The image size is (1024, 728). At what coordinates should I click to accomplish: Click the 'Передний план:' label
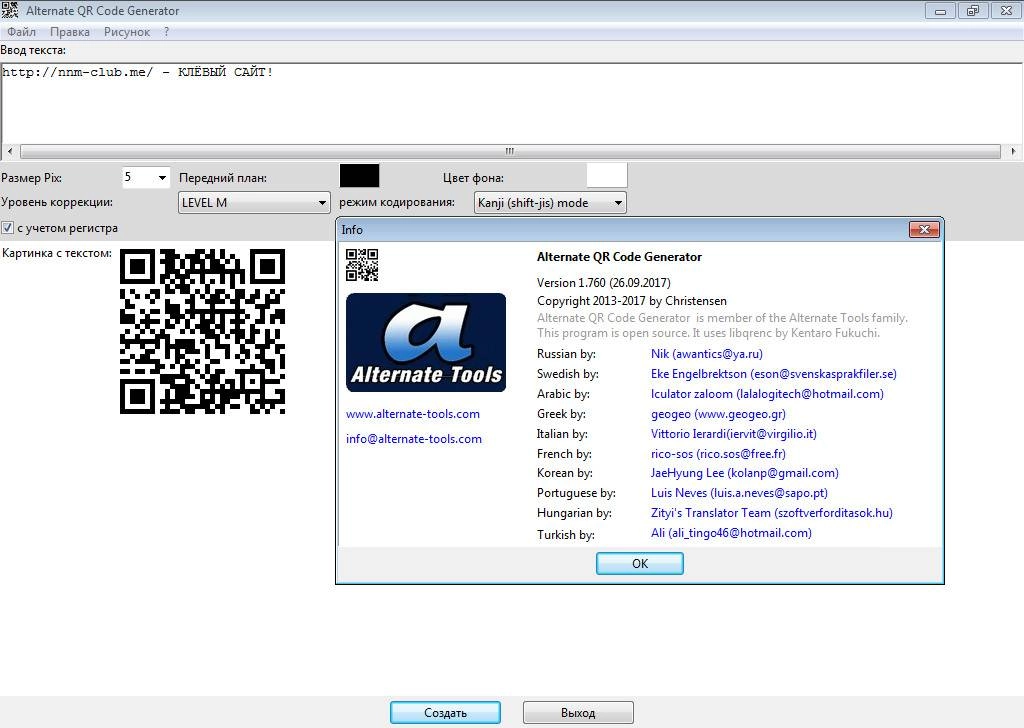[223, 178]
